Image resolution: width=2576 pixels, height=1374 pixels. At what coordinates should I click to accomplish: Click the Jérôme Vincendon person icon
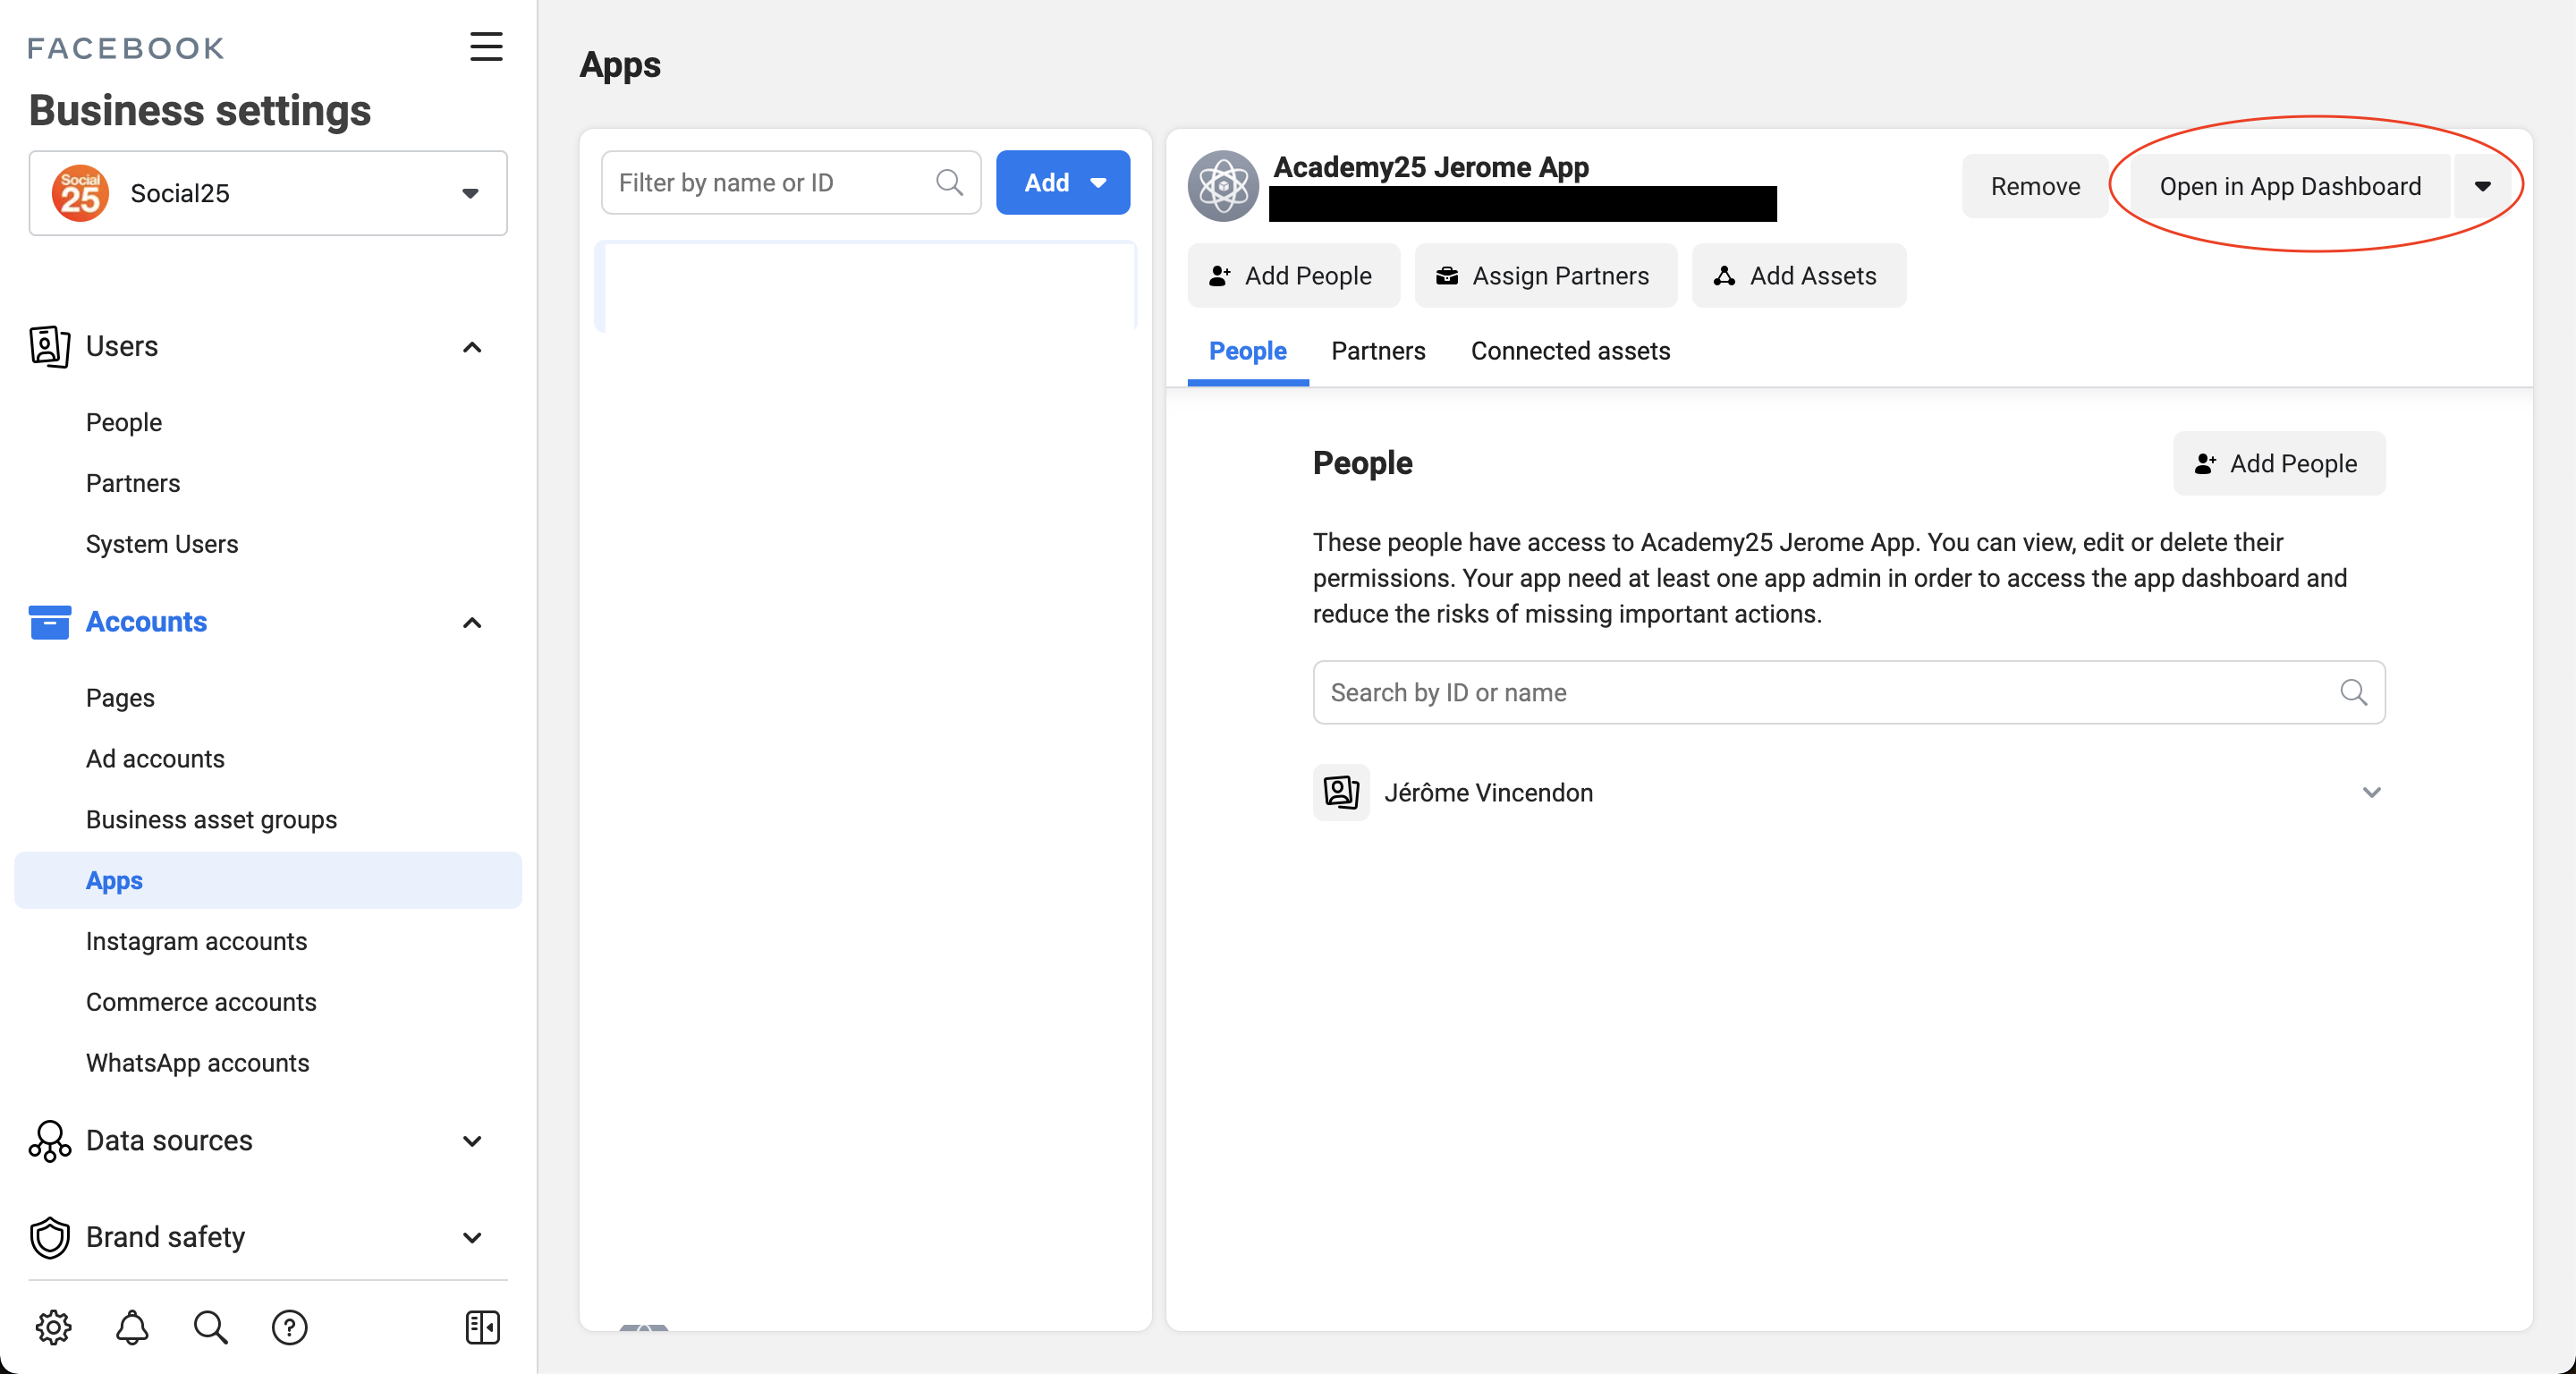point(1340,792)
